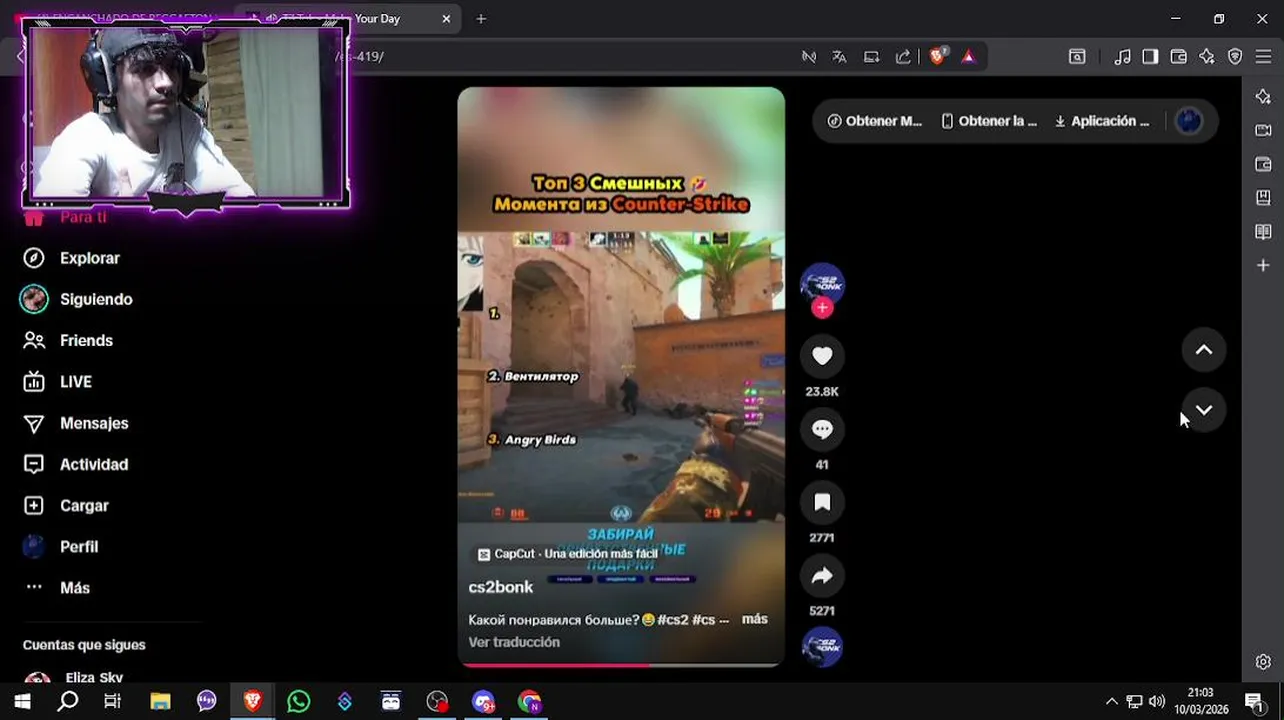Open the spinning sound disc icon
1284x720 pixels.
click(822, 646)
